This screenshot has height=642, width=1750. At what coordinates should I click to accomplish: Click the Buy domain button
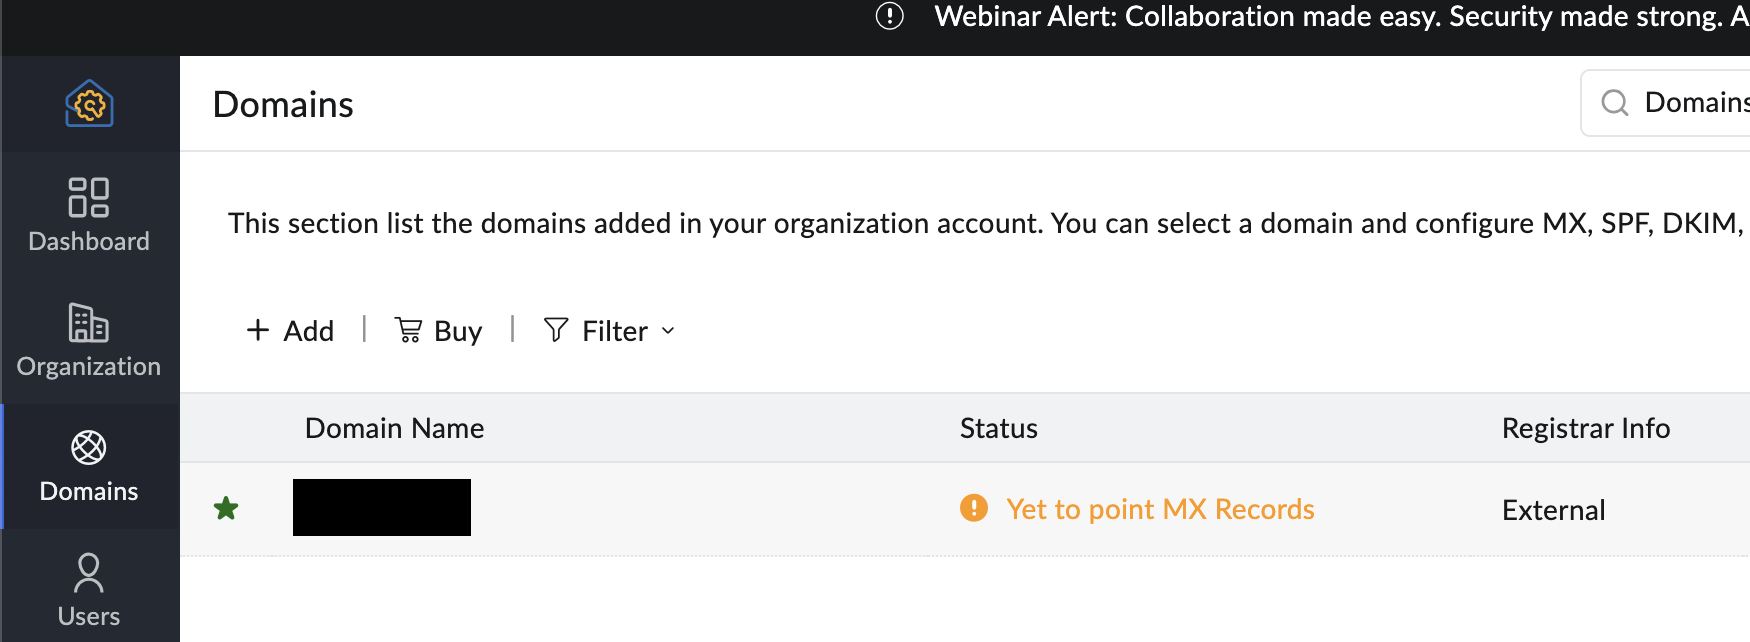coord(438,330)
